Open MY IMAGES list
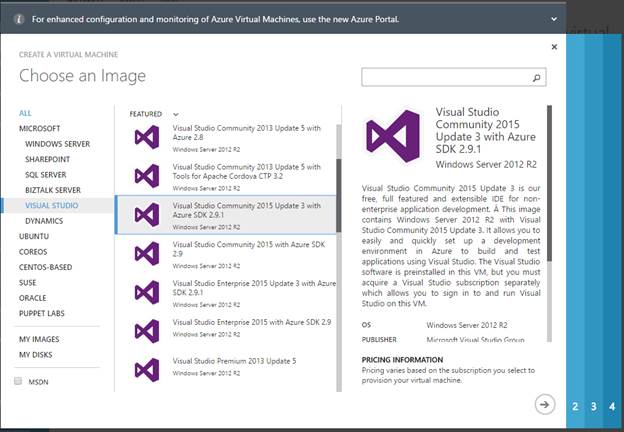The height and width of the screenshot is (432, 624). pyautogui.click(x=39, y=339)
